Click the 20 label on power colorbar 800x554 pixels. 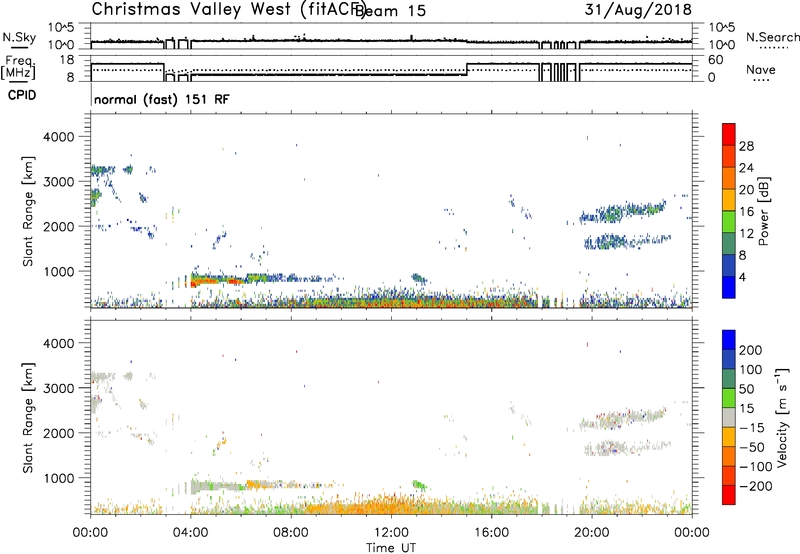(746, 190)
